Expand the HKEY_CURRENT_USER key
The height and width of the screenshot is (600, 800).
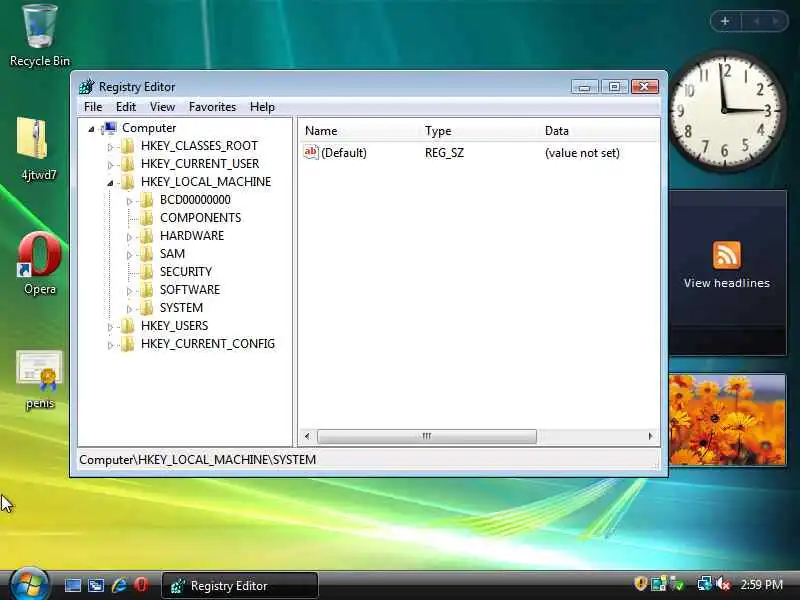[110, 165]
